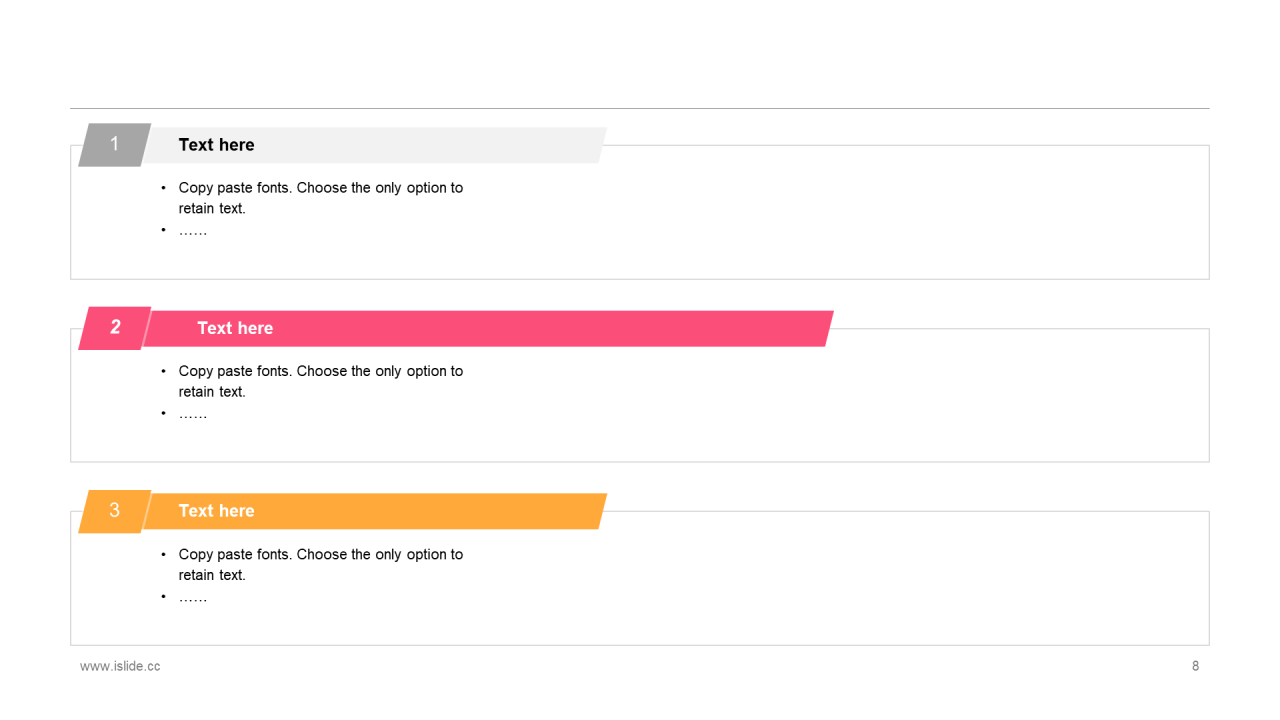
Task: Click the "Text here" title in the pink banner
Action: (x=235, y=328)
